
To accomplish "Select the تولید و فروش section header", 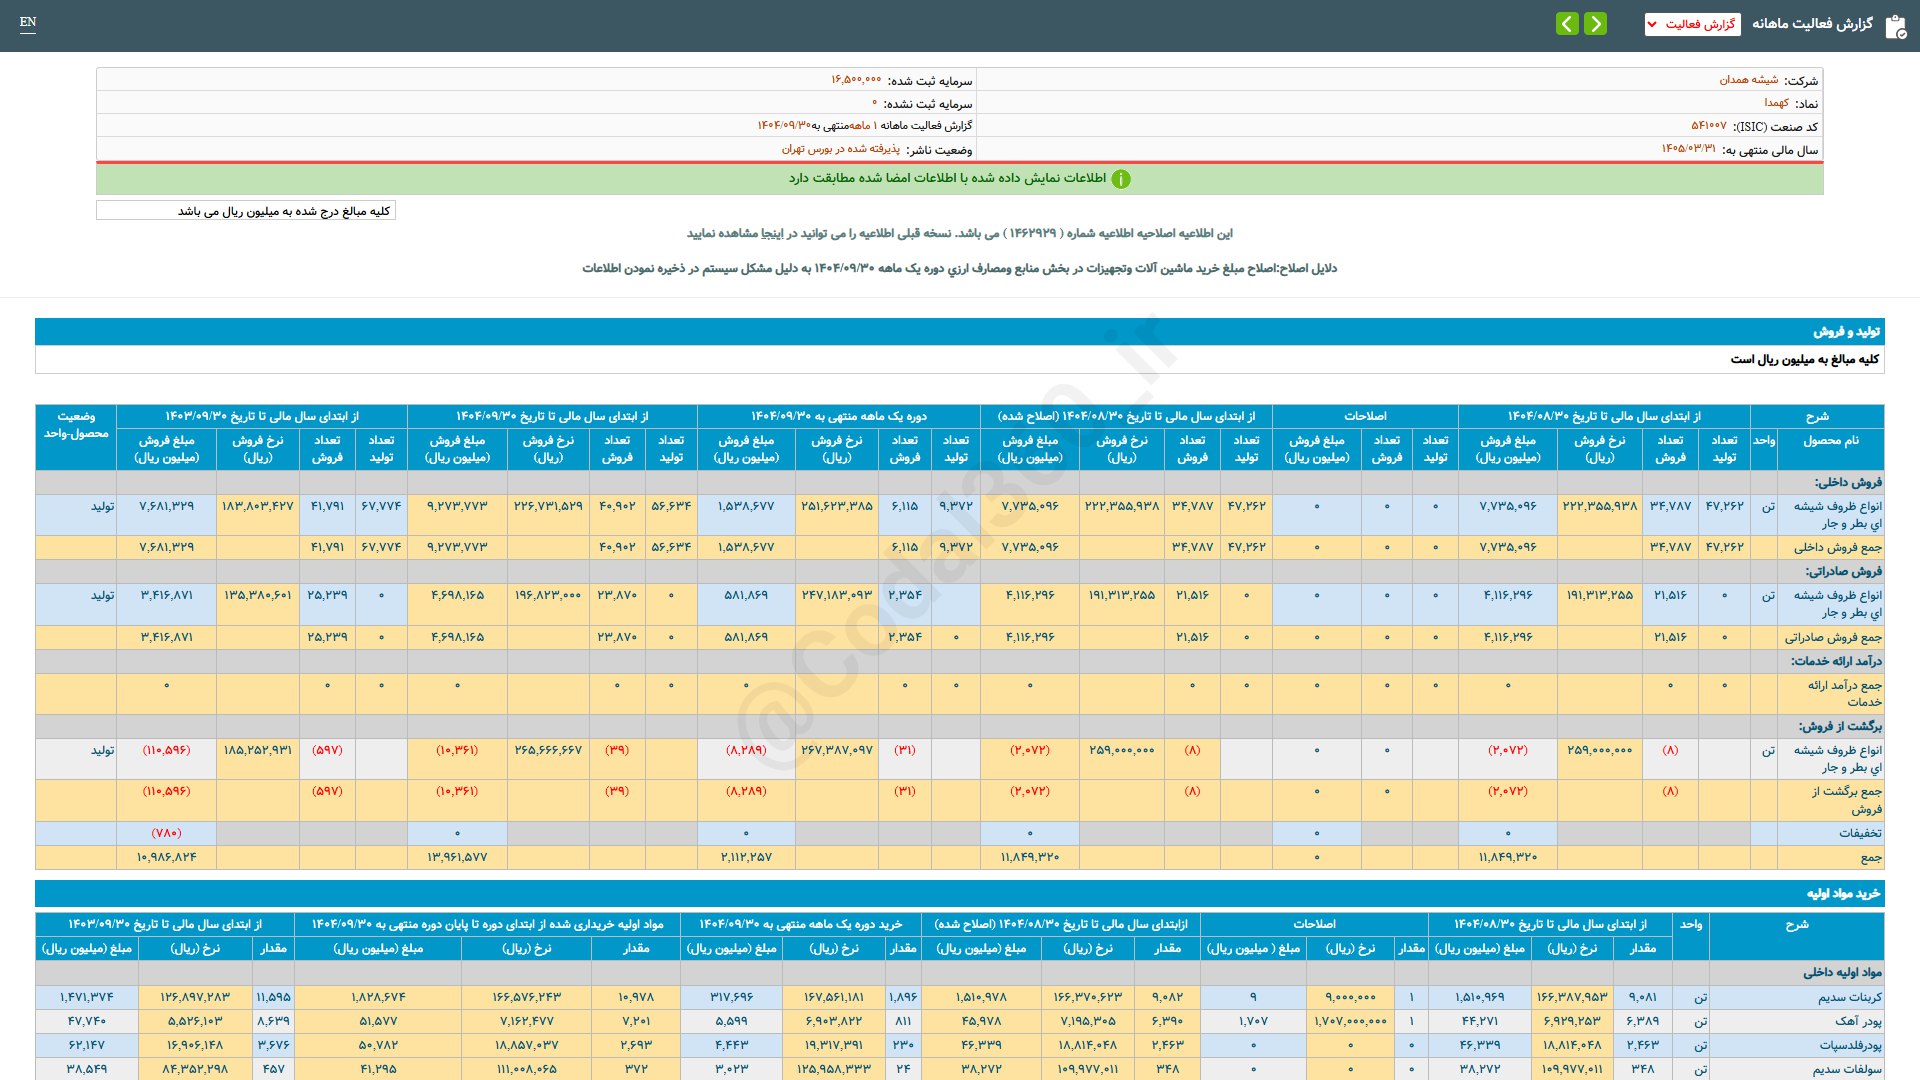I will 1846,331.
